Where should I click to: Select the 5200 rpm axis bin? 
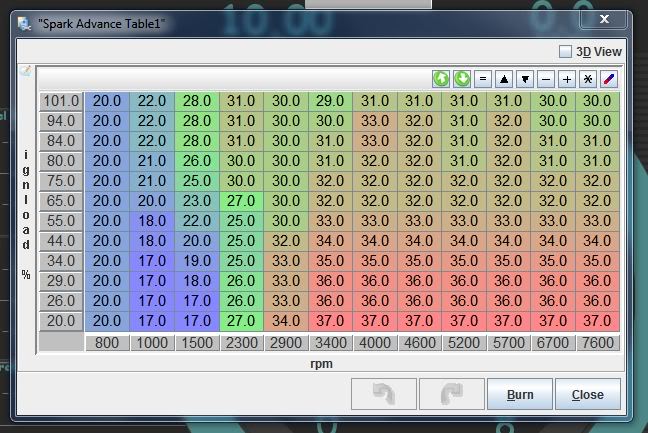coord(464,343)
